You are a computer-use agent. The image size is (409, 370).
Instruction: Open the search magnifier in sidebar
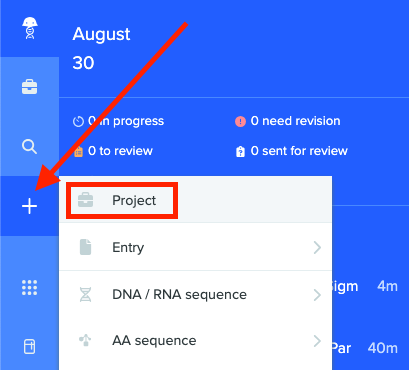click(x=30, y=147)
